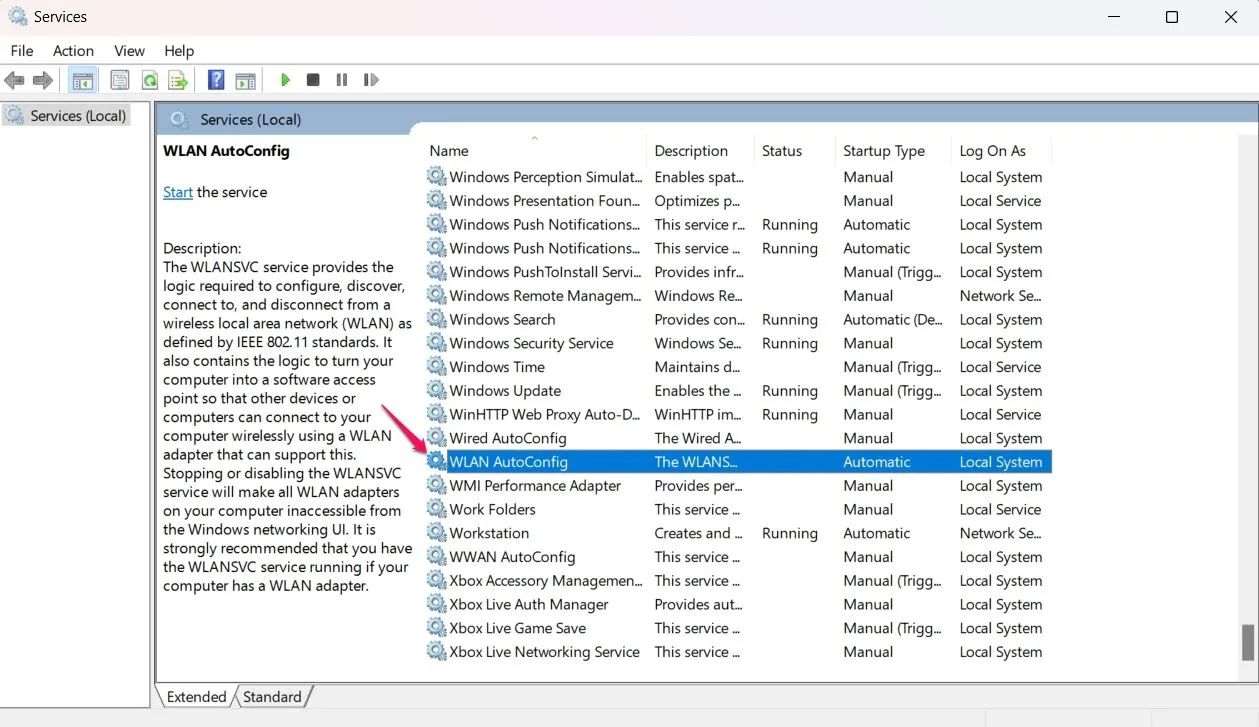Click the Restart Service toolbar icon
Viewport: 1259px width, 727px height.
pyautogui.click(x=371, y=80)
